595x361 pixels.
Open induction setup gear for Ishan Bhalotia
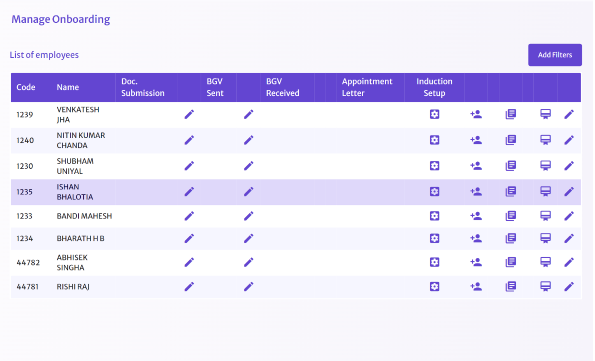tap(434, 192)
